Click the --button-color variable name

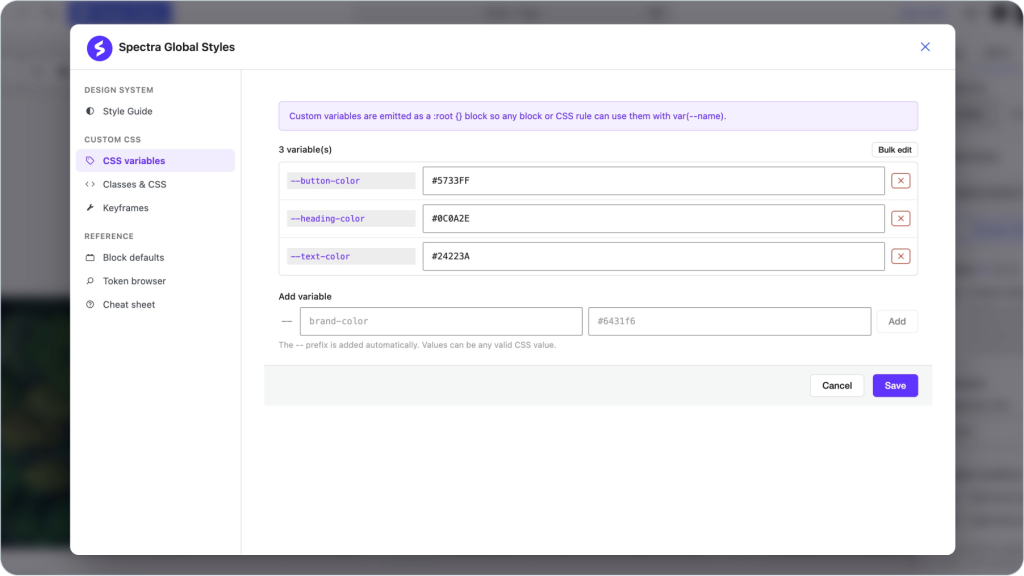pyautogui.click(x=351, y=181)
